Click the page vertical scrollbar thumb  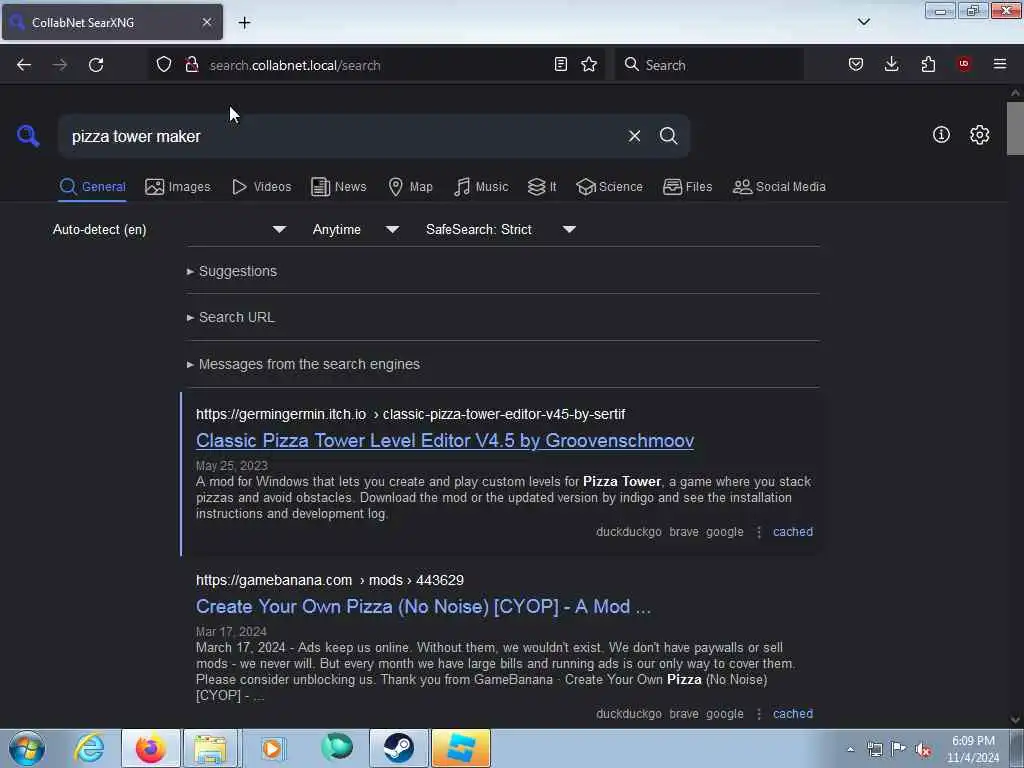point(1015,128)
